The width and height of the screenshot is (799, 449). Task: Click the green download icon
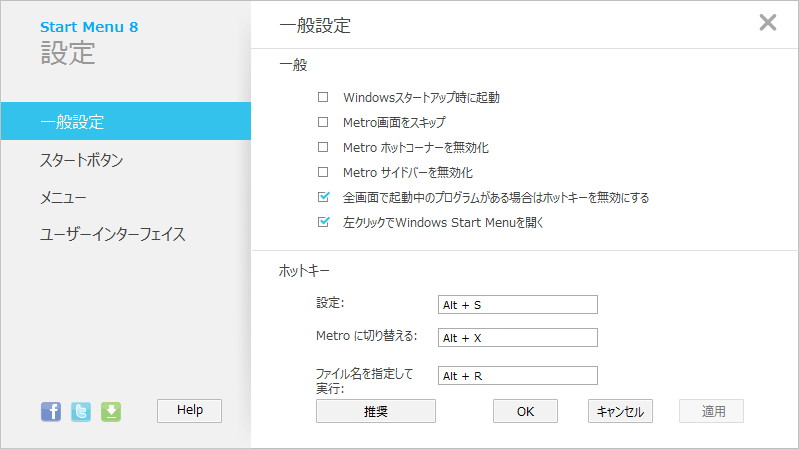click(x=111, y=411)
